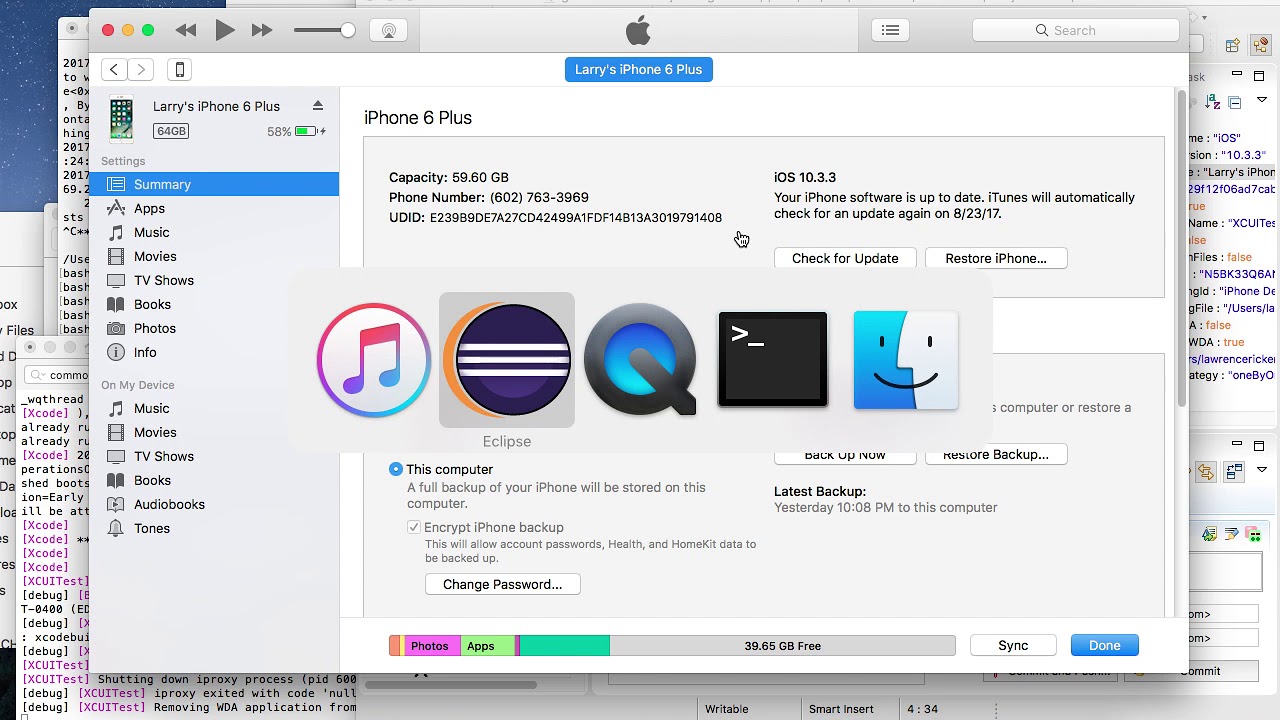
Task: Click Larry's iPhone 6 Plus tab
Action: [638, 69]
